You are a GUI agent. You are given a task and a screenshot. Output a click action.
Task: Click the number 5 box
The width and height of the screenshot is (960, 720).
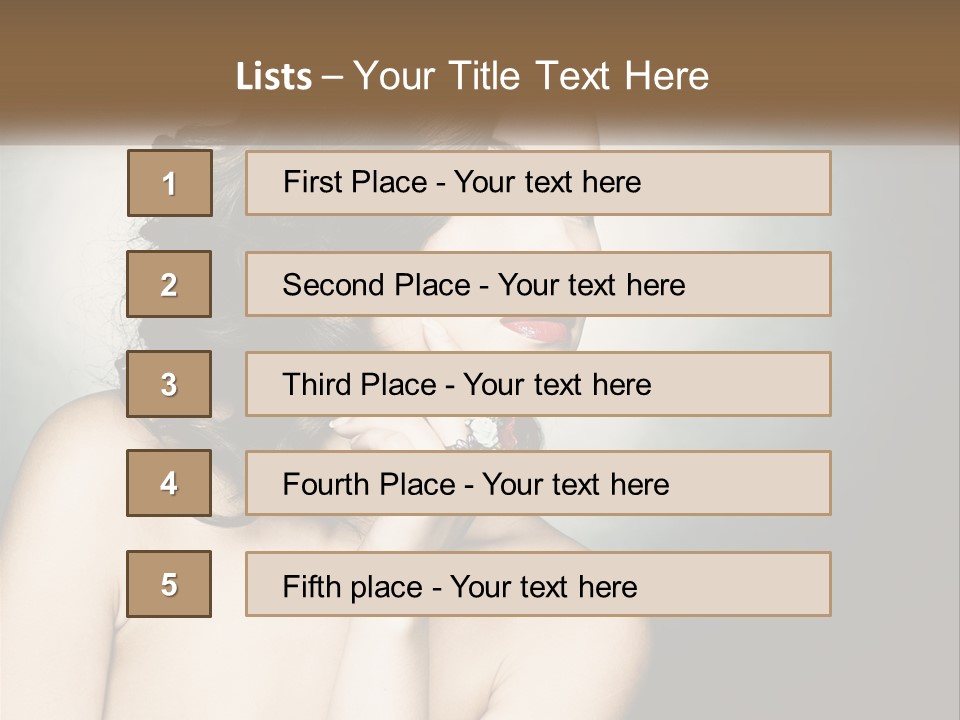[169, 584]
